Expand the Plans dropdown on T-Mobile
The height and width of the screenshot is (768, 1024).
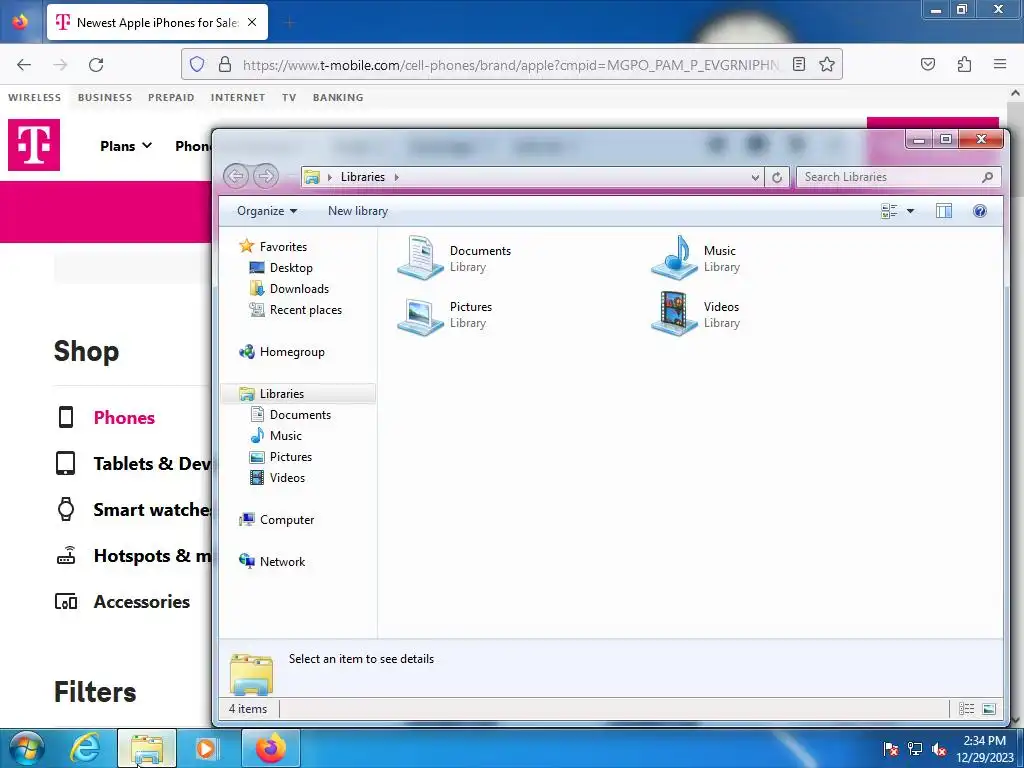(x=126, y=146)
